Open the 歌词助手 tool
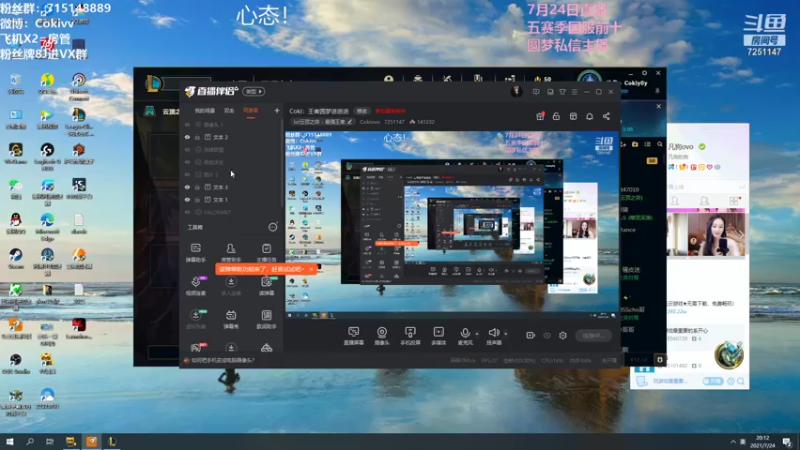 click(x=266, y=319)
